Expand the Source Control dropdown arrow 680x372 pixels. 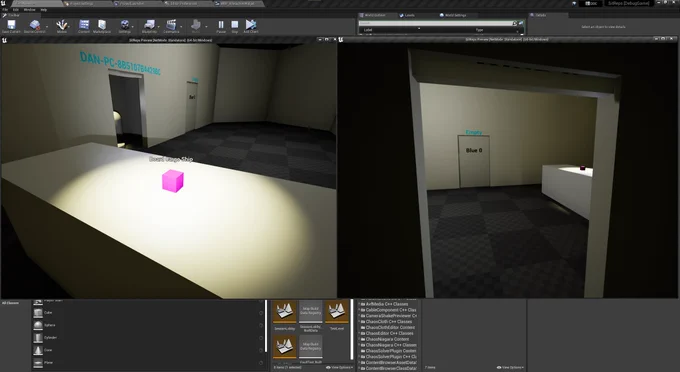coord(47,26)
